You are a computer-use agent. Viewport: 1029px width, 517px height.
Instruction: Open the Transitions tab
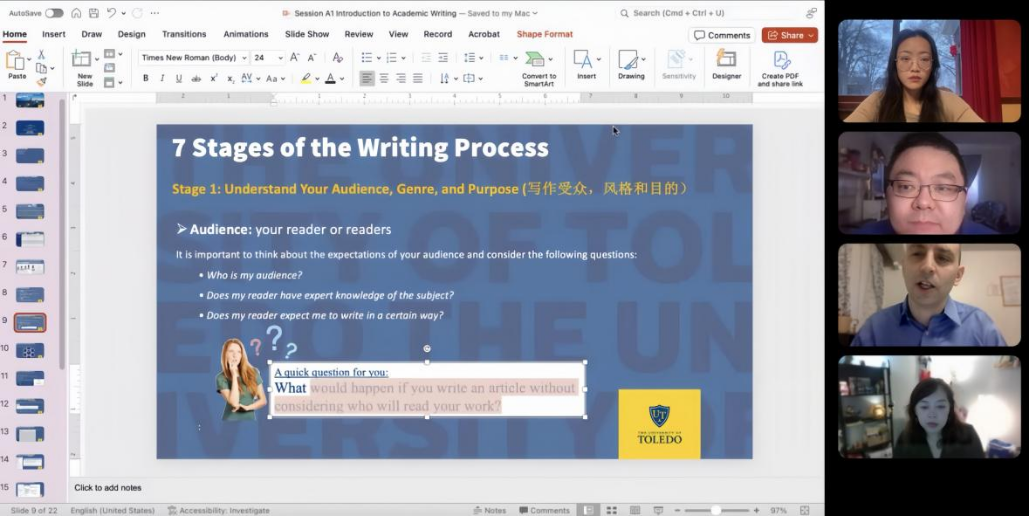pos(184,34)
